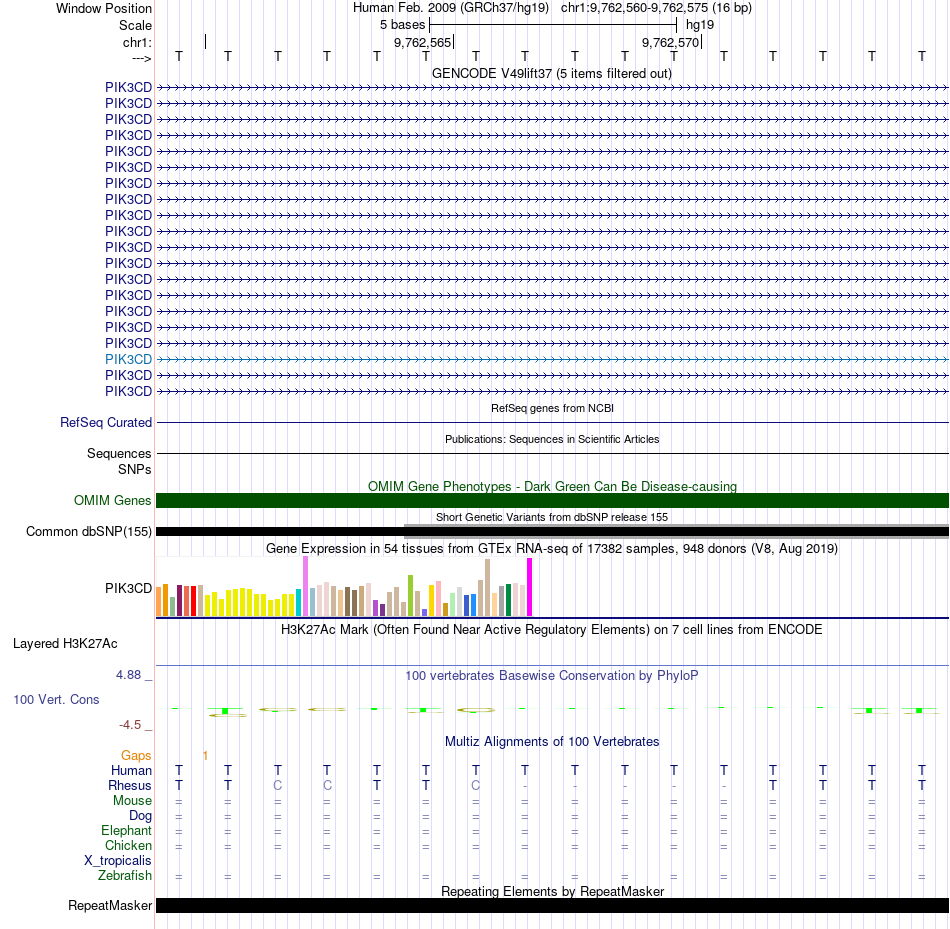Viewport: 950px width, 929px height.
Task: Select the Rhesus alignment row label
Action: (x=130, y=785)
